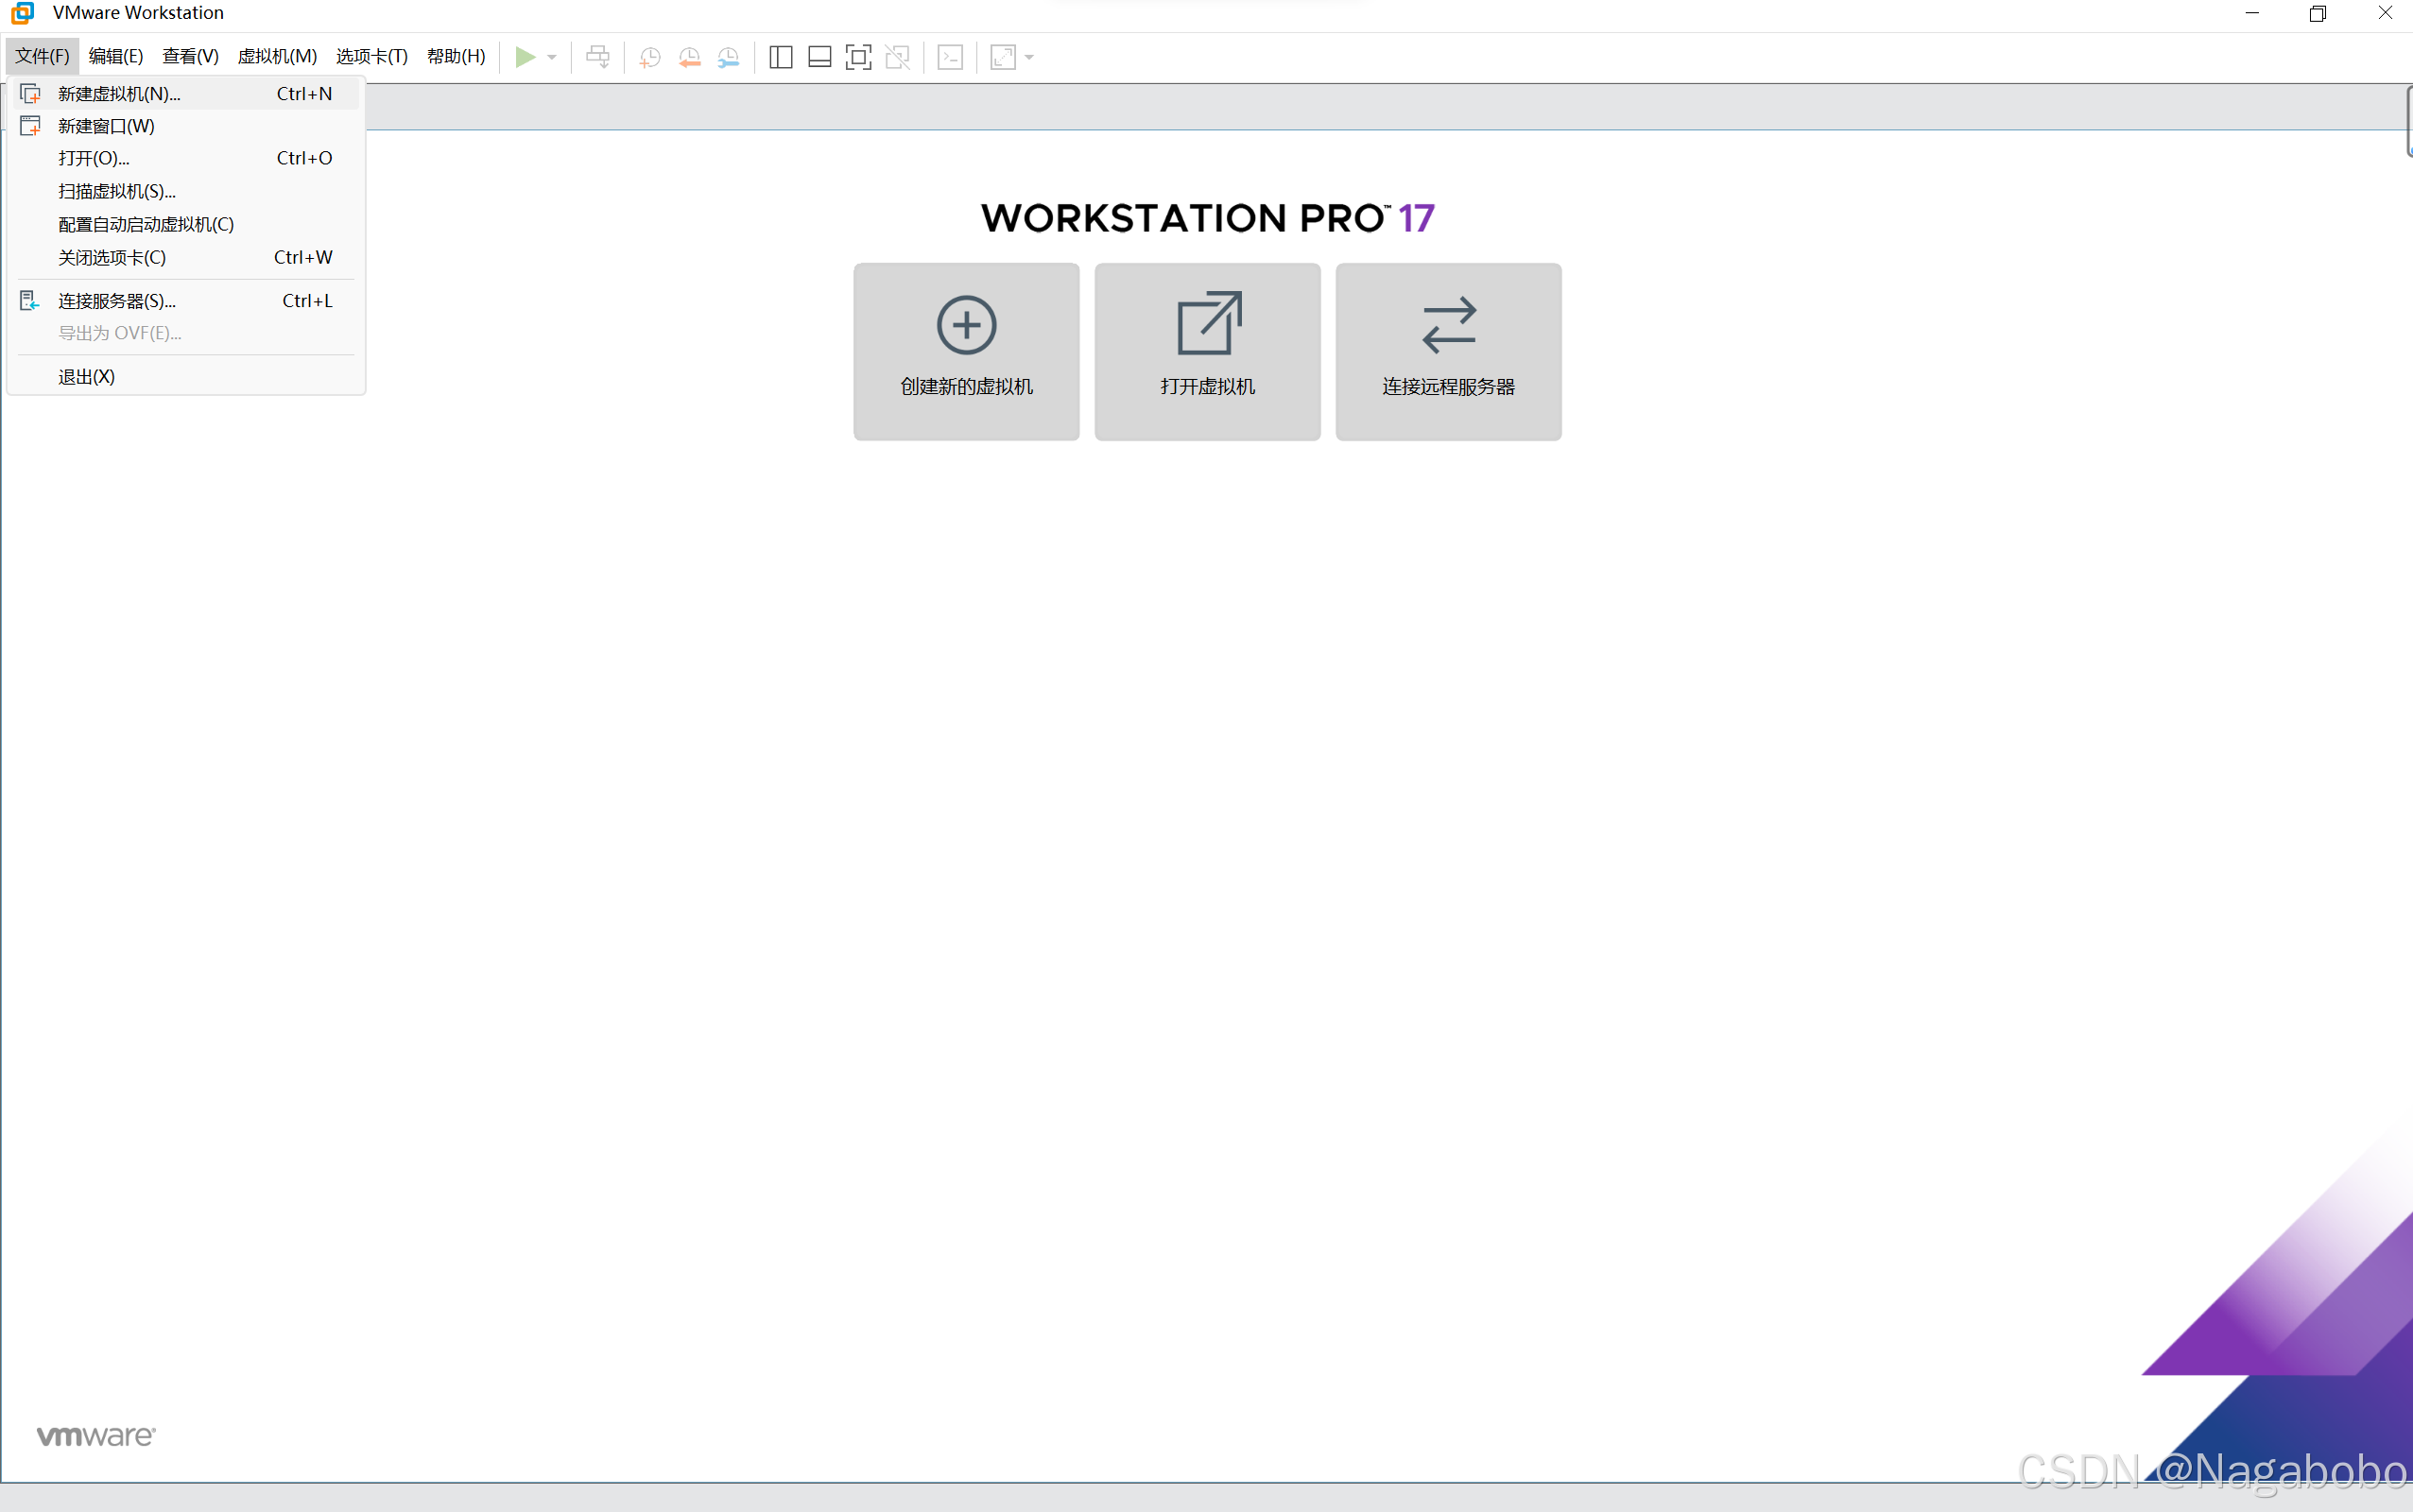Image resolution: width=2413 pixels, height=1512 pixels.
Task: Click the console view terminal icon
Action: pyautogui.click(x=950, y=57)
